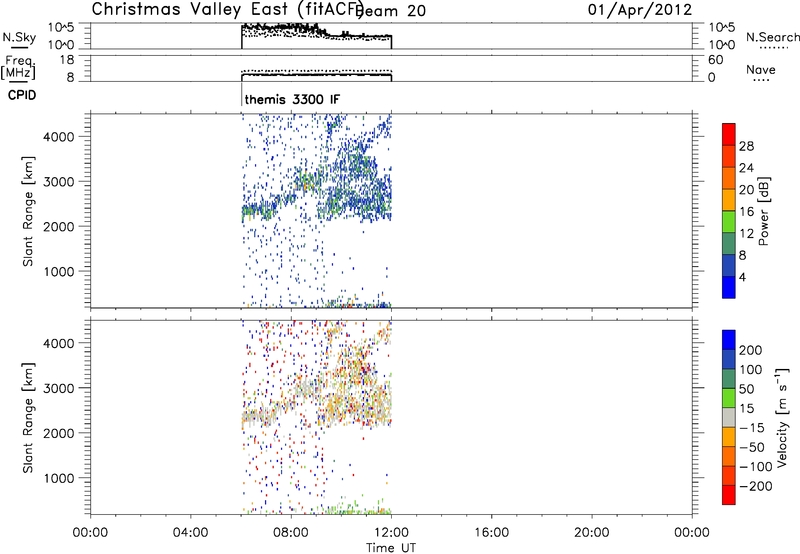Viewport: 800px width, 554px height.
Task: Click 'Slant Range [km]' label of power panel
Action: (x=28, y=211)
